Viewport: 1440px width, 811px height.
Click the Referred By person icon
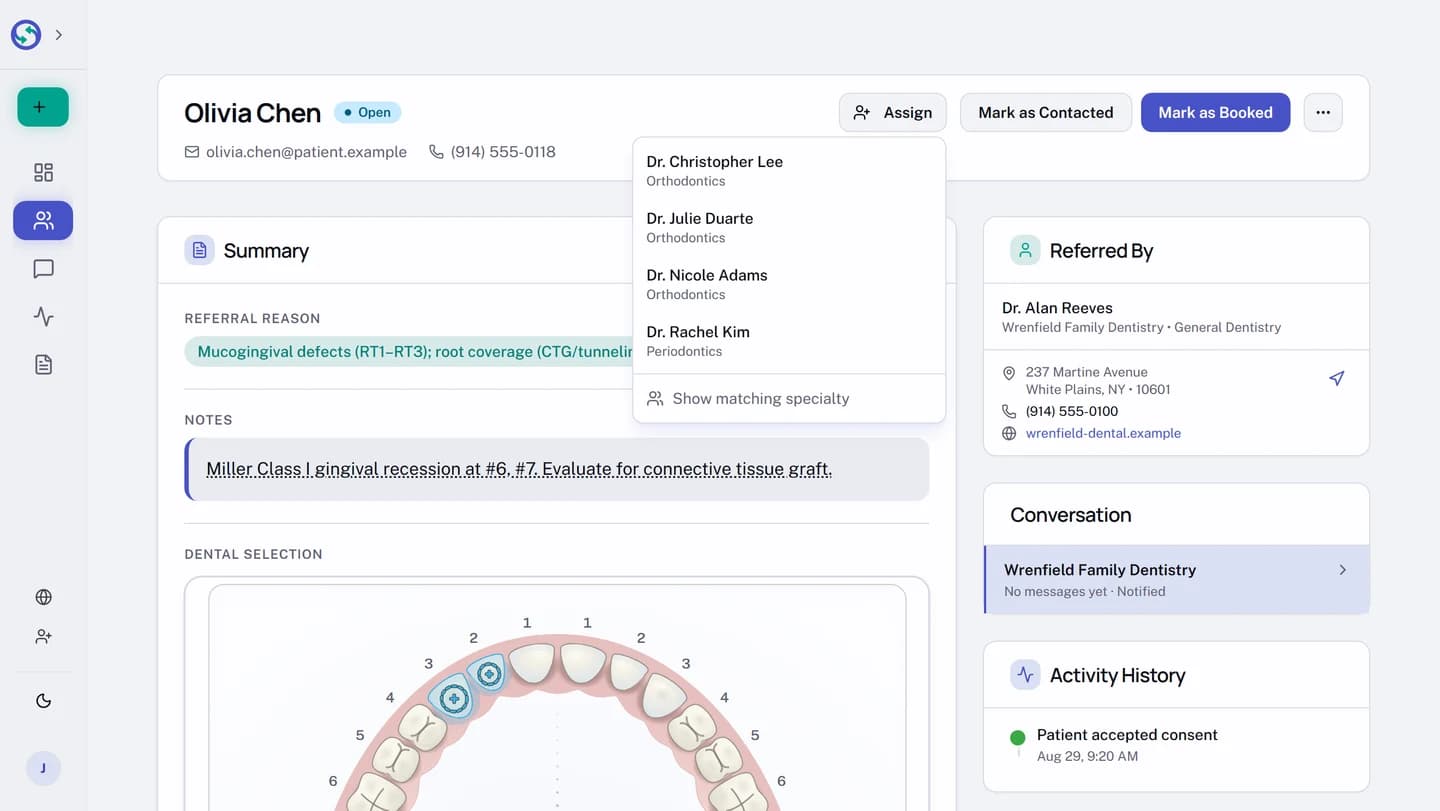pos(1025,250)
